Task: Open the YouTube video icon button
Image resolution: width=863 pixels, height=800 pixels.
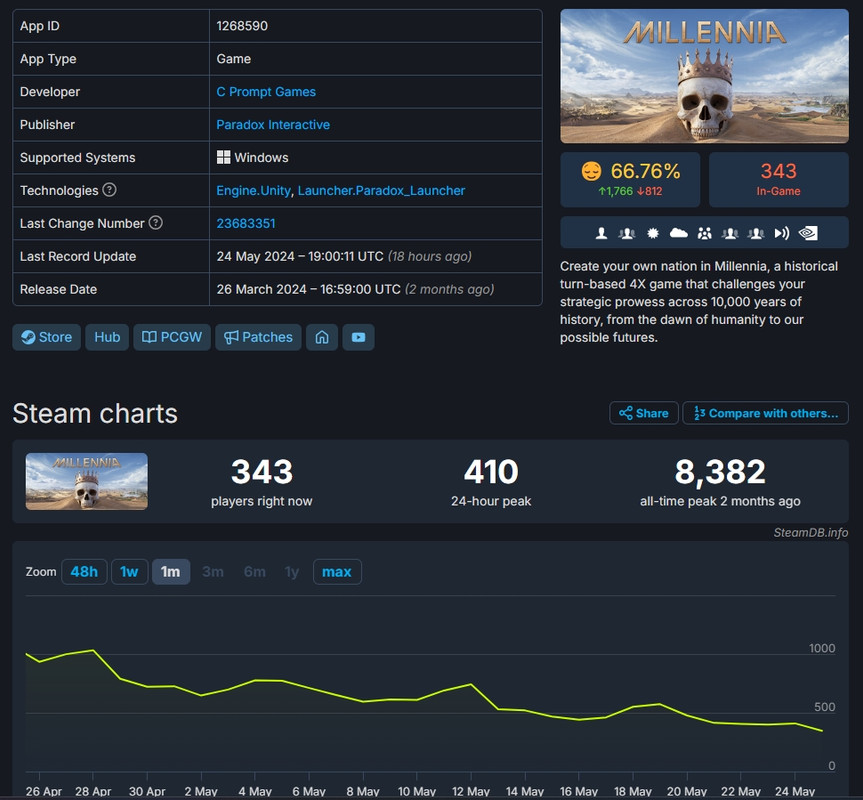Action: 358,337
